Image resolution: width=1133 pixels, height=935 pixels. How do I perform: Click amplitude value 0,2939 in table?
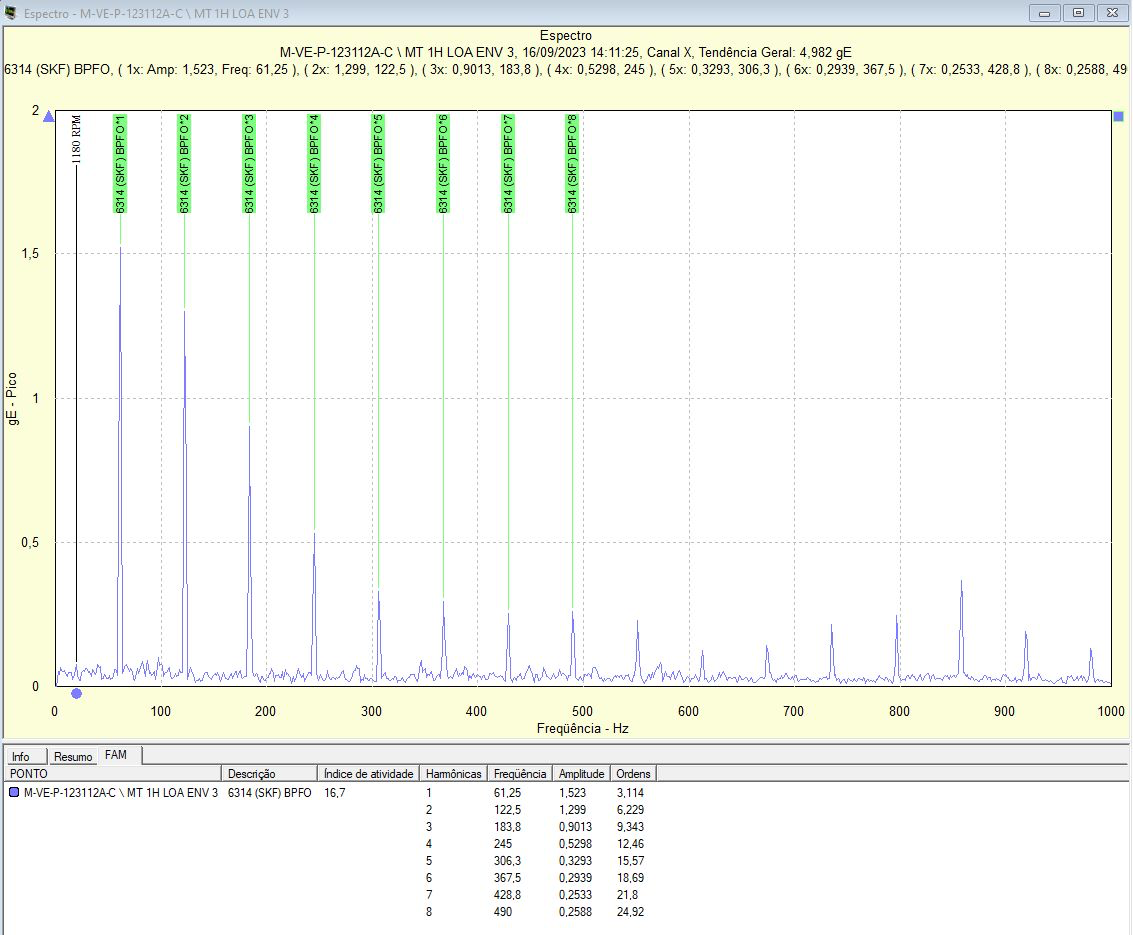click(575, 878)
